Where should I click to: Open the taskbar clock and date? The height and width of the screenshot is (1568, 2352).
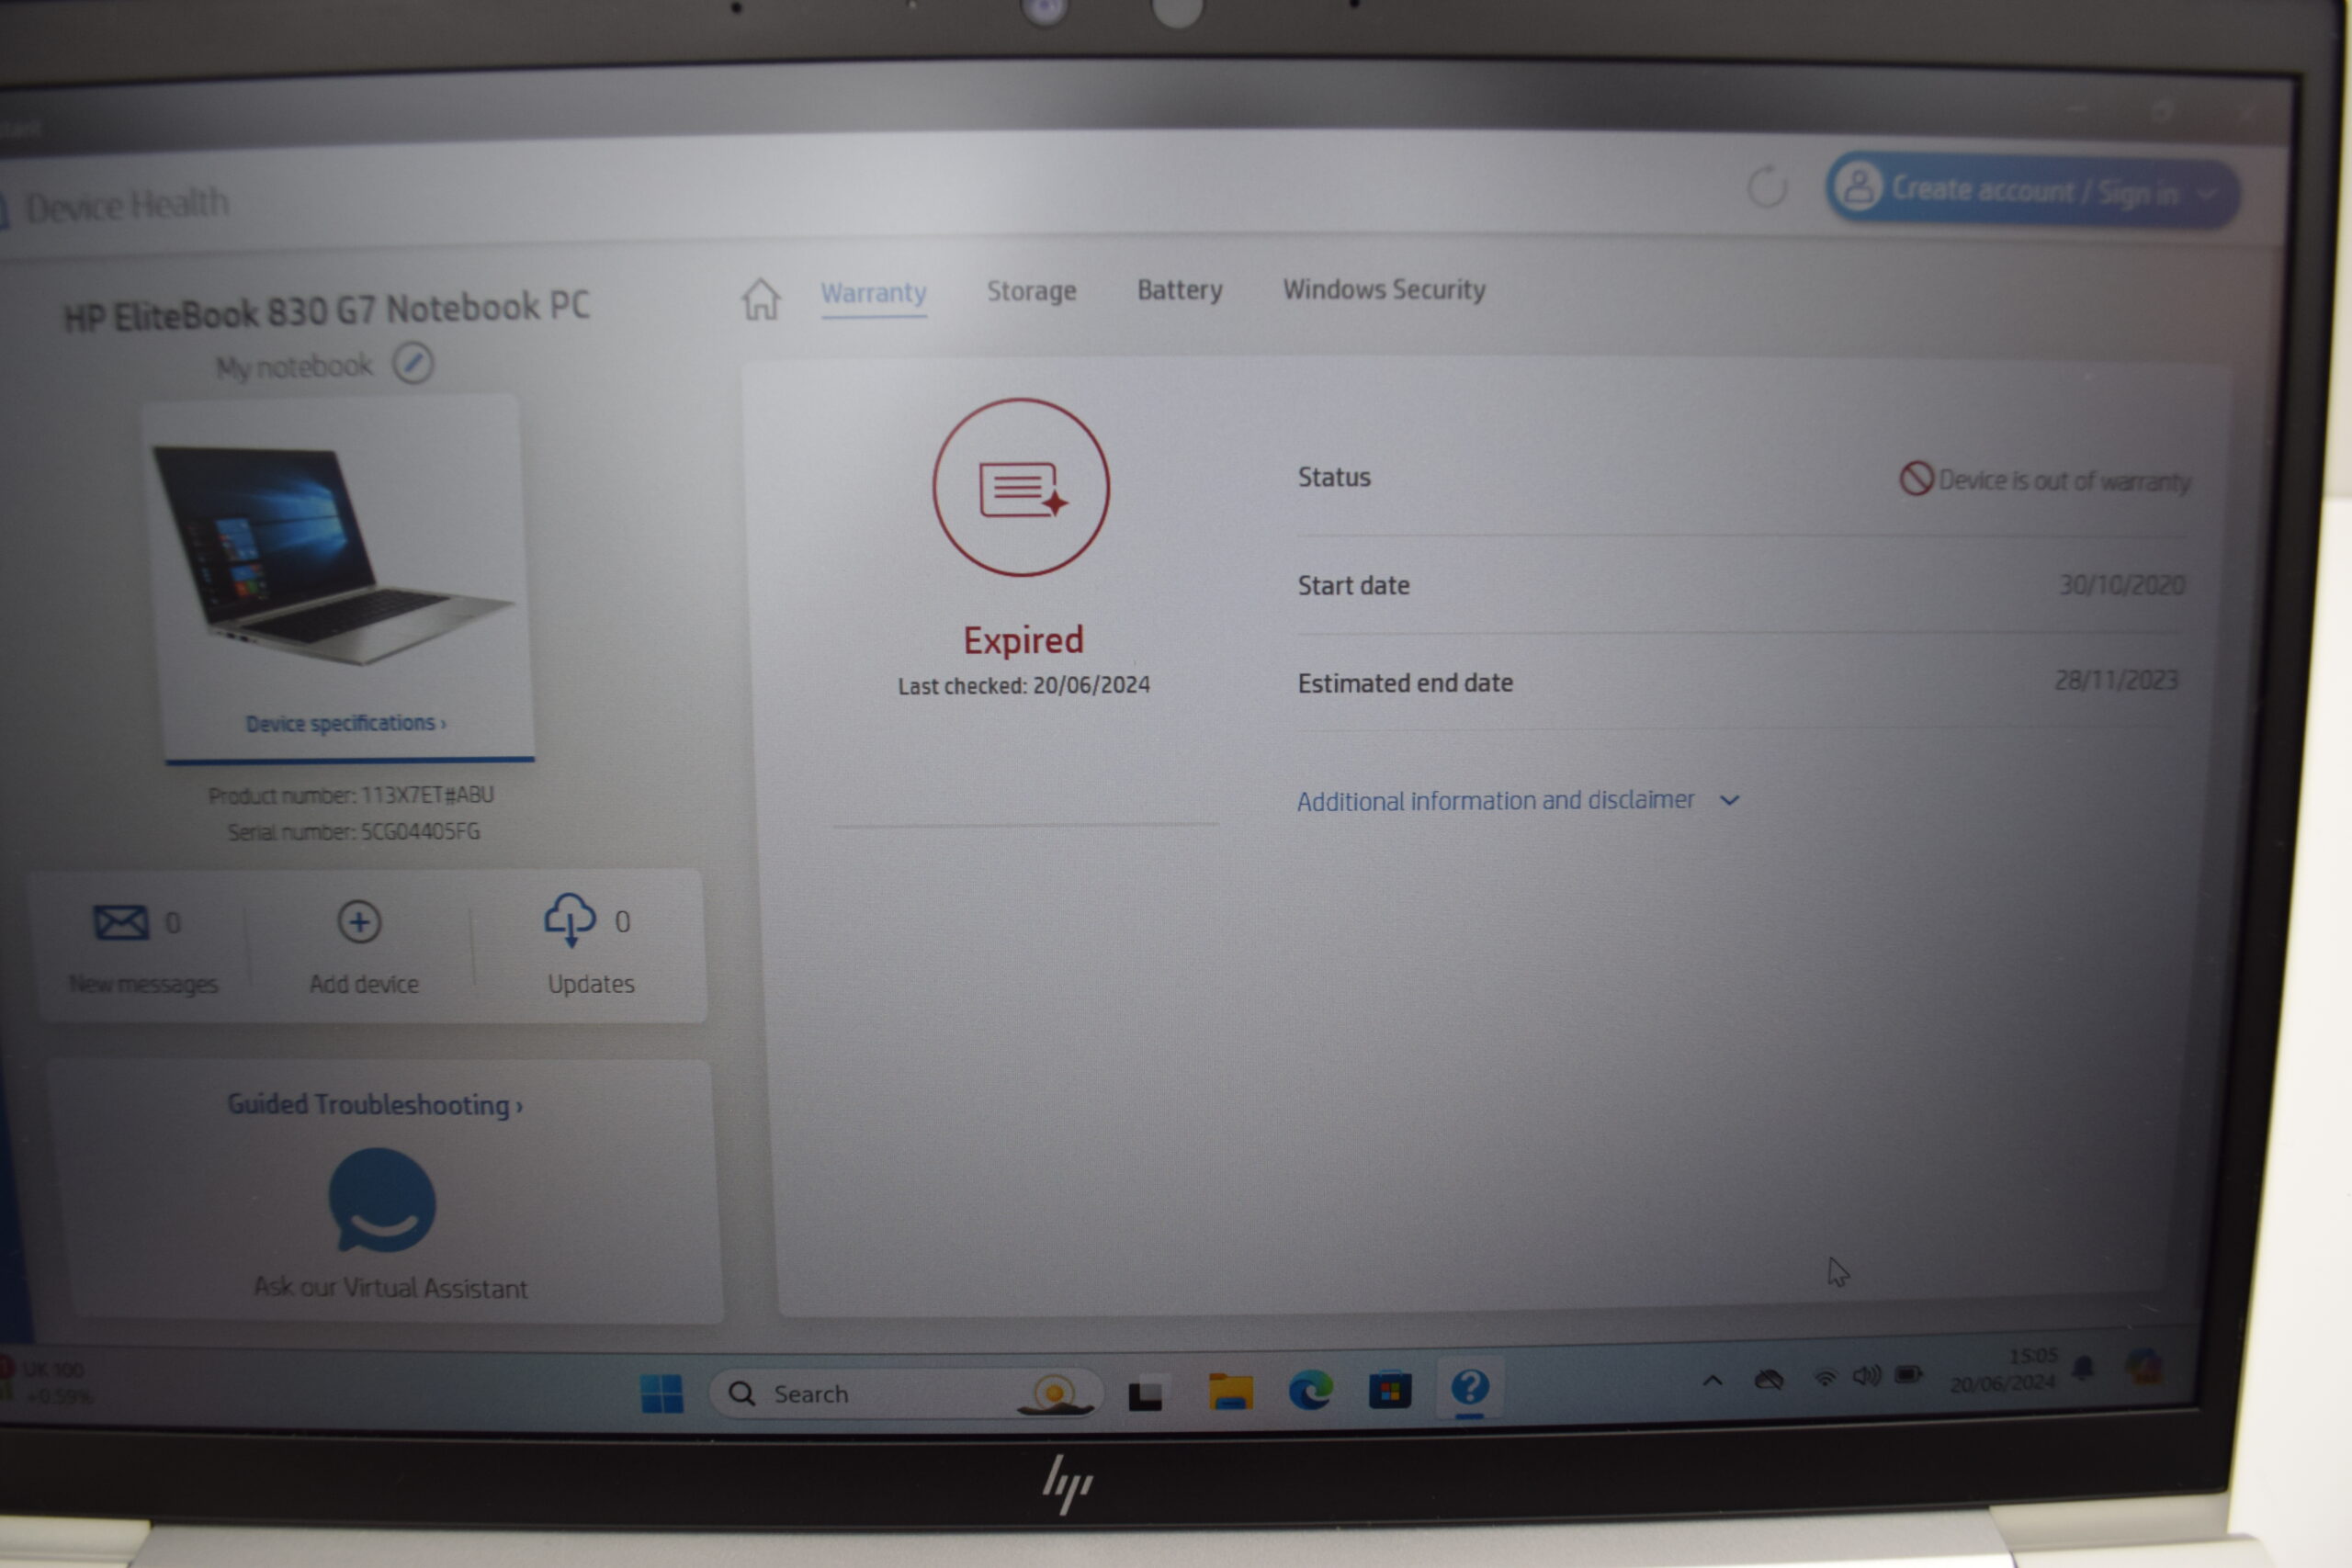tap(2004, 1369)
